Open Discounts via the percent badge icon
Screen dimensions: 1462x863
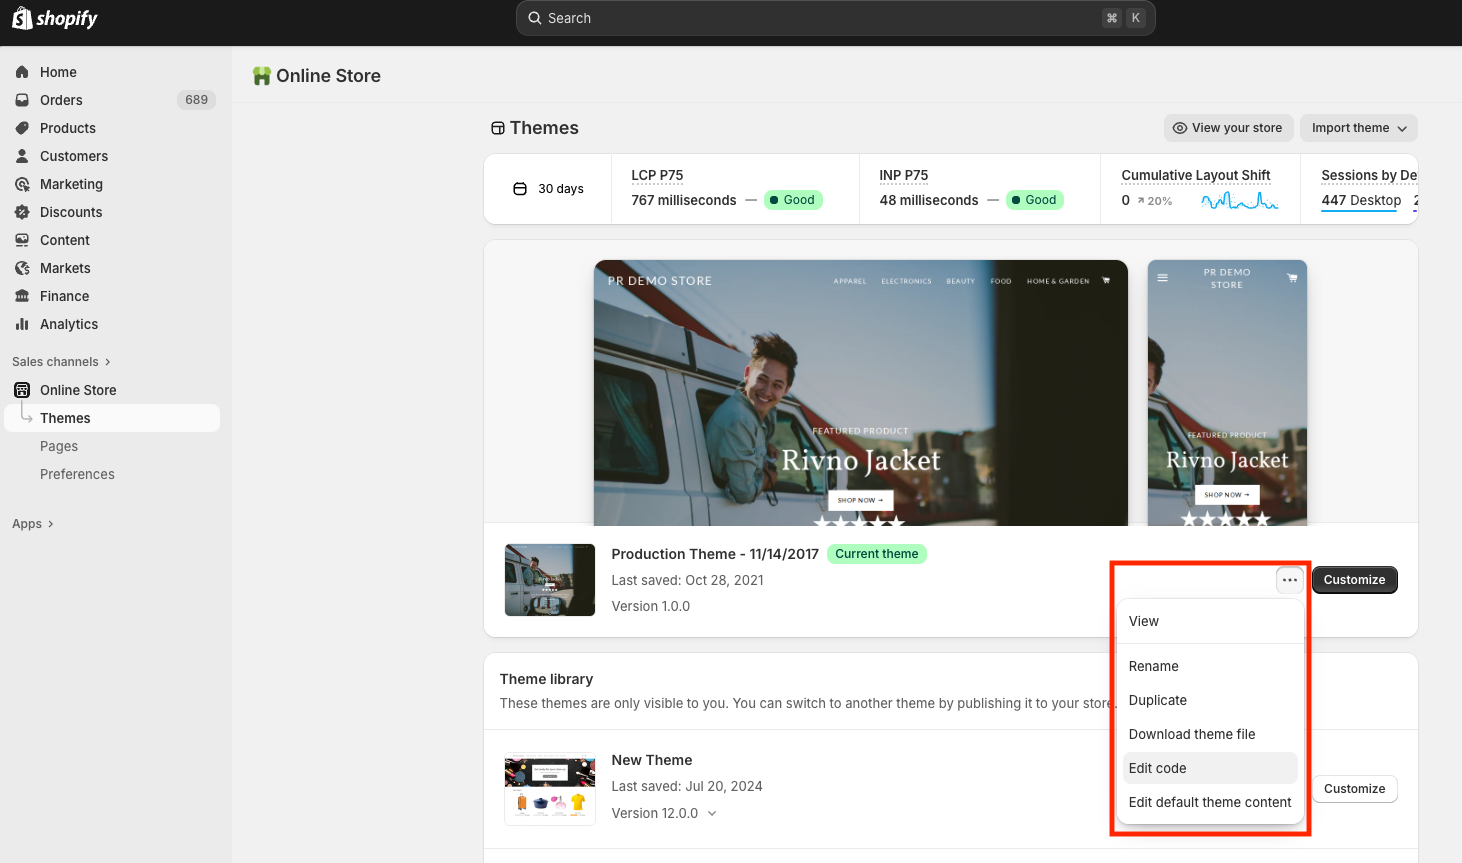click(22, 212)
